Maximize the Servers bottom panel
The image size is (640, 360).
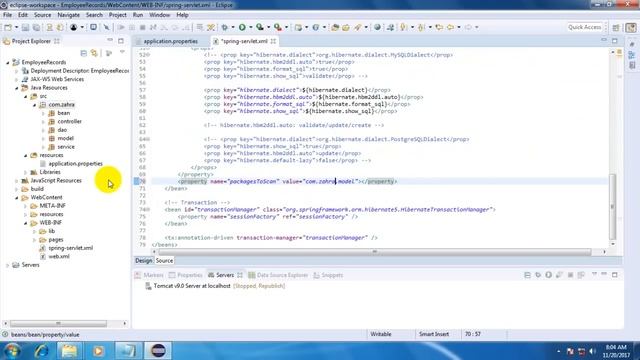[615, 275]
